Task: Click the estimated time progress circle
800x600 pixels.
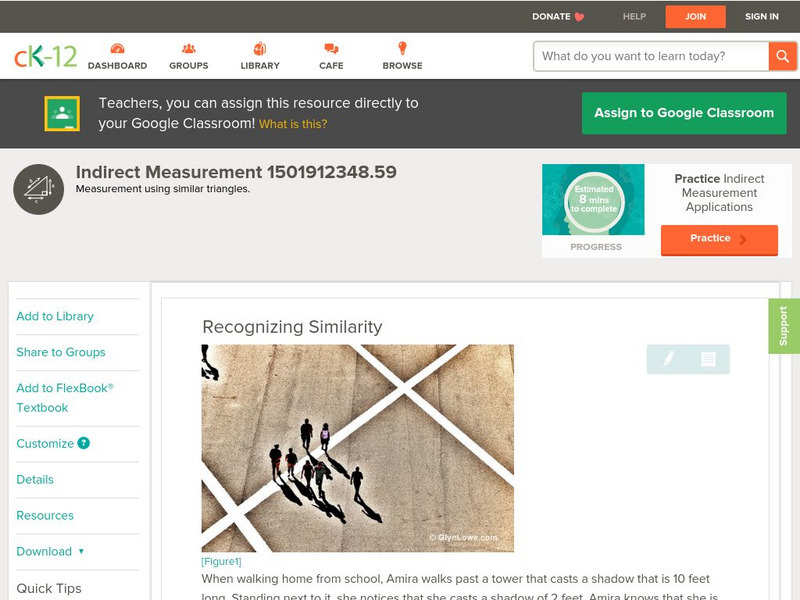Action: 594,200
